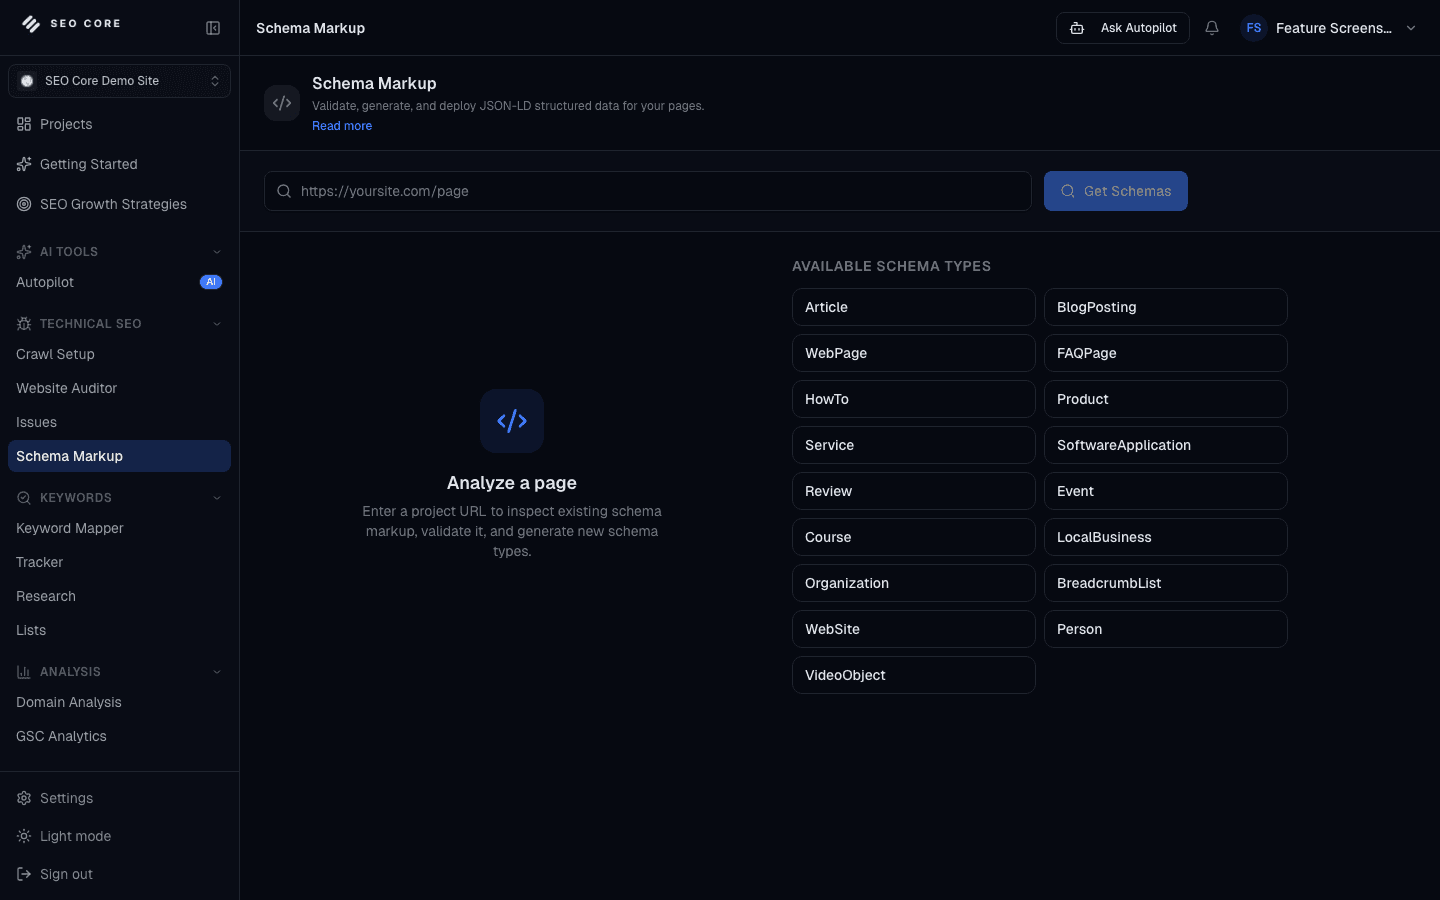Collapse the Analysis section chevron
Screen dimensions: 1440x900
(217, 672)
